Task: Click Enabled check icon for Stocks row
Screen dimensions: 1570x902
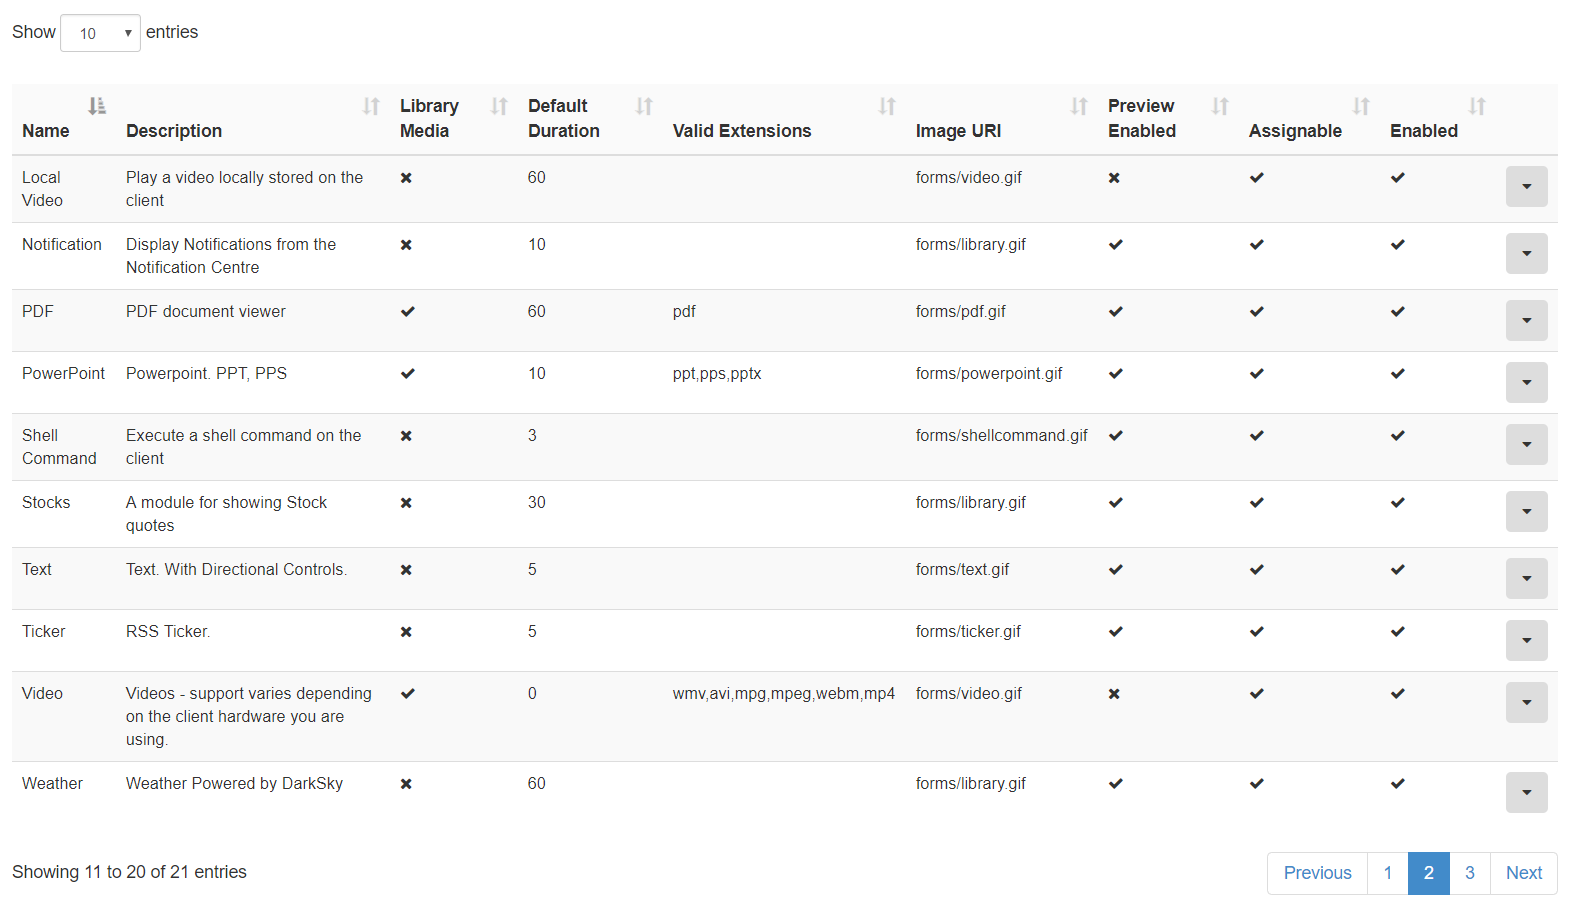Action: click(x=1398, y=503)
